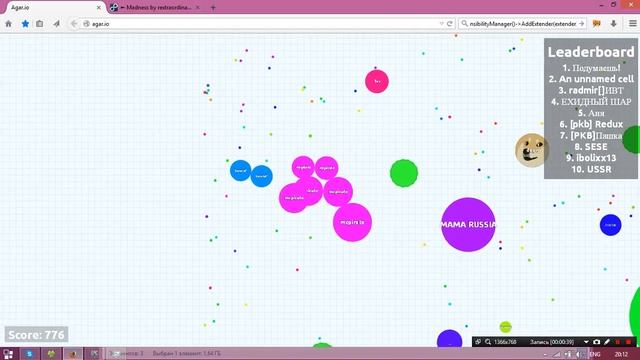Viewport: 640px width, 360px height.
Task: Click the paper-plane share icon
Action: [x=56, y=24]
